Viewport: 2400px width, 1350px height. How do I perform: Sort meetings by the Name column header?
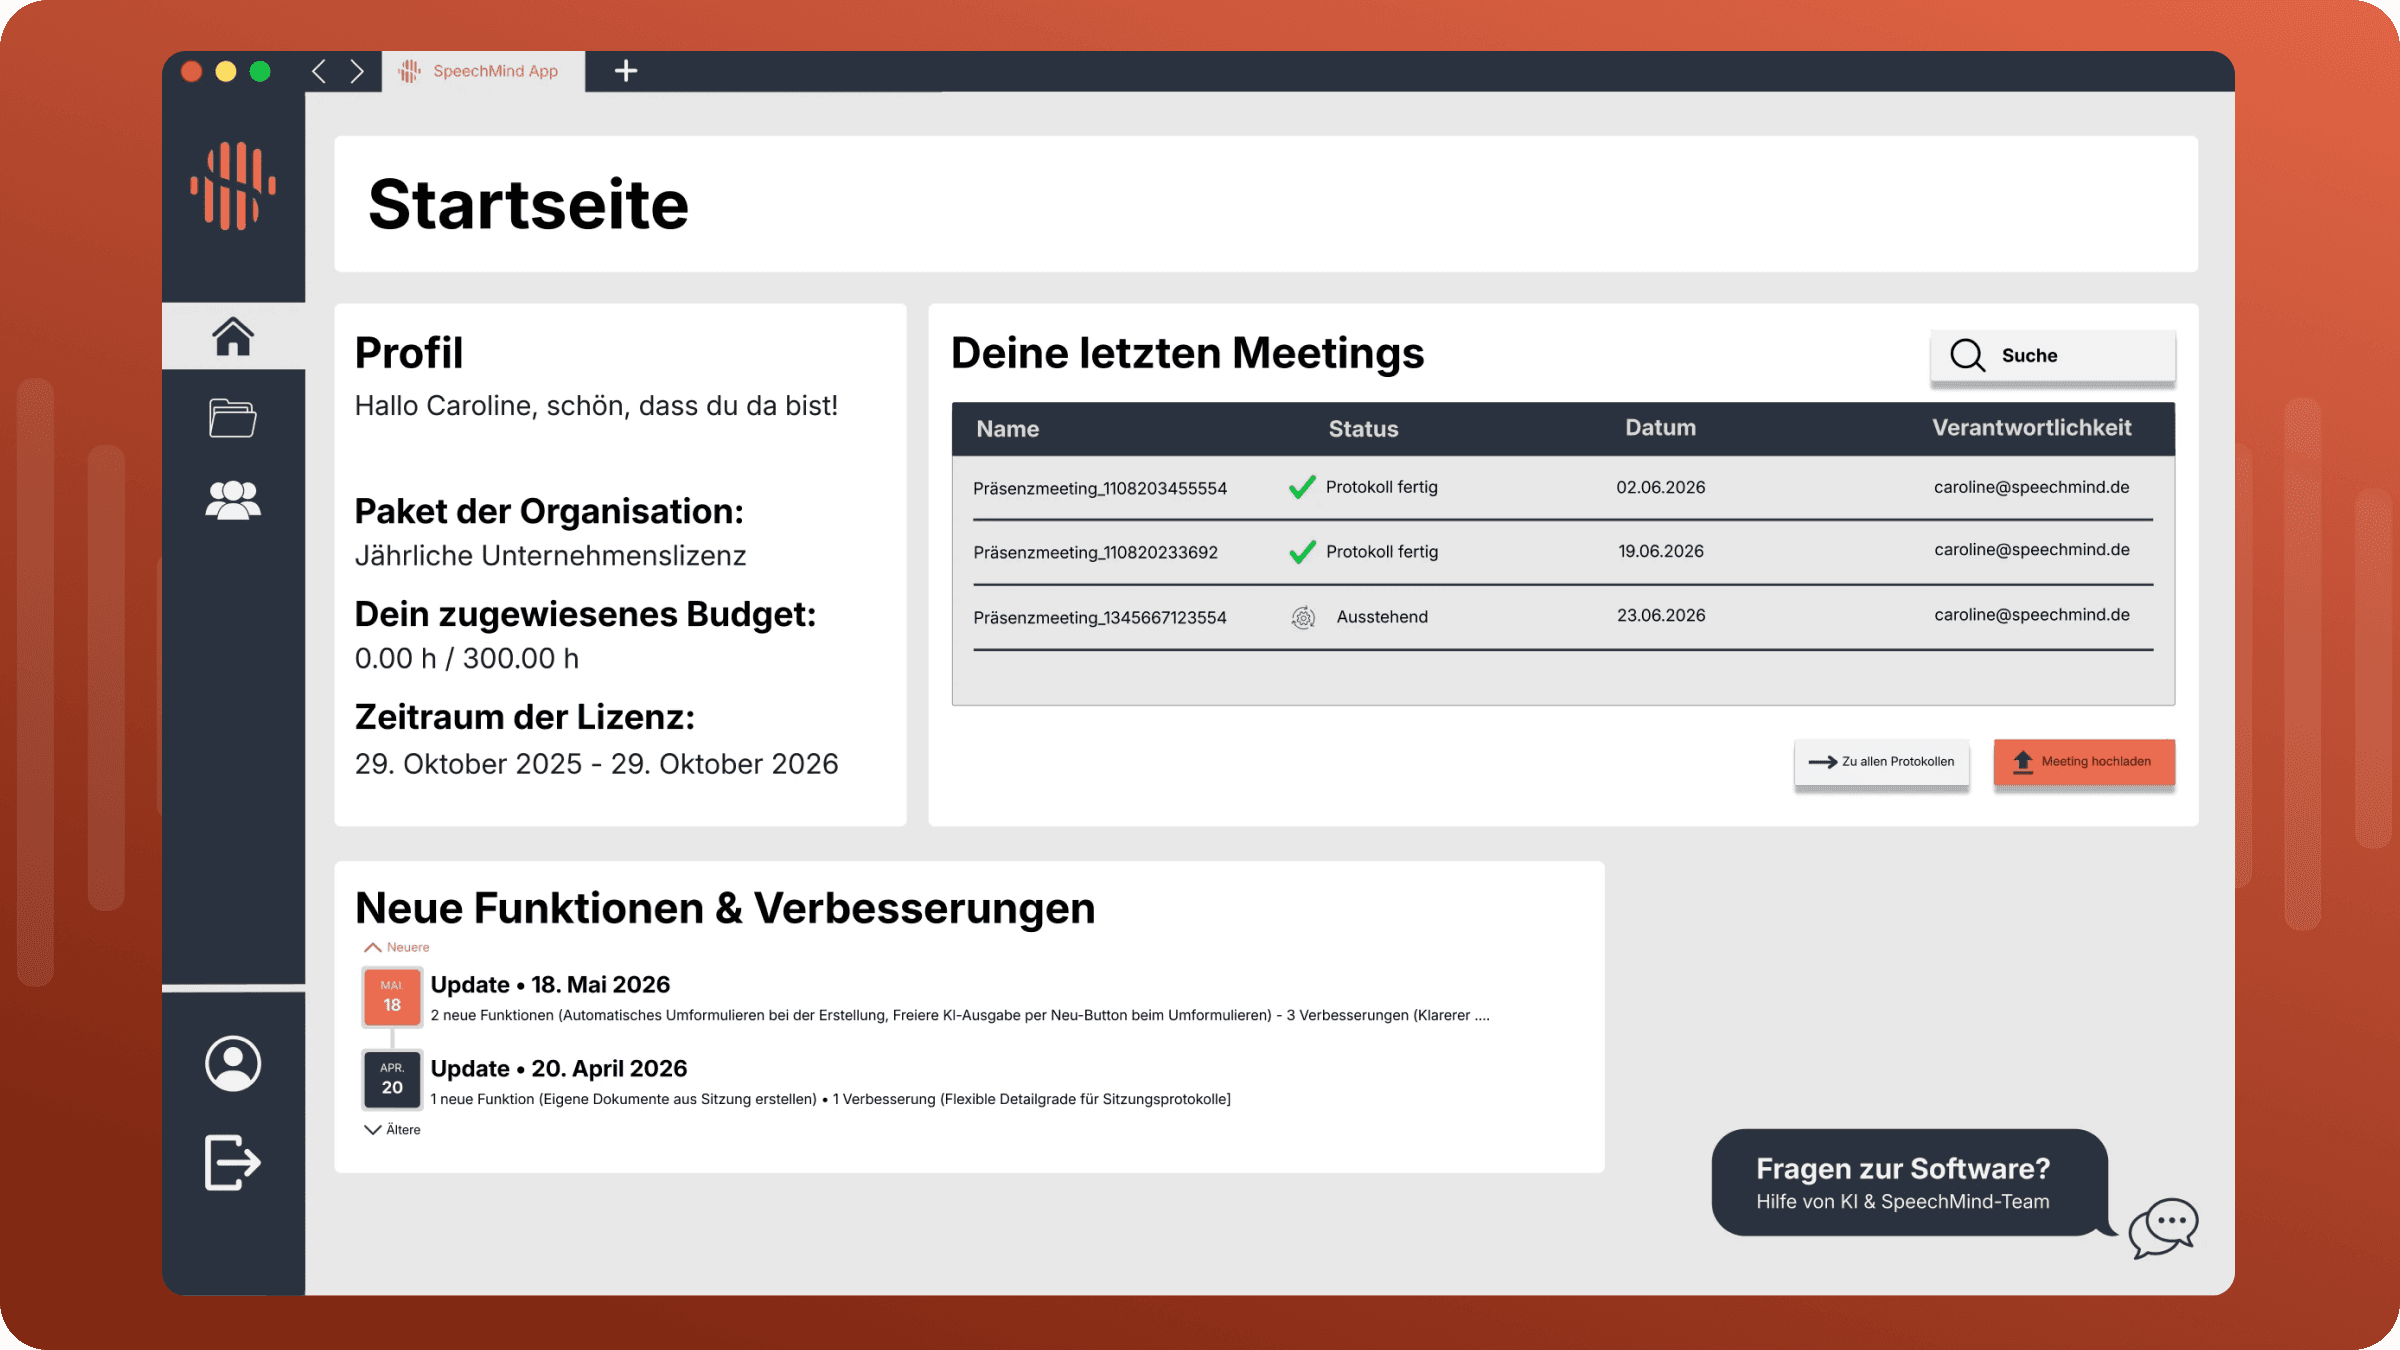click(1008, 429)
